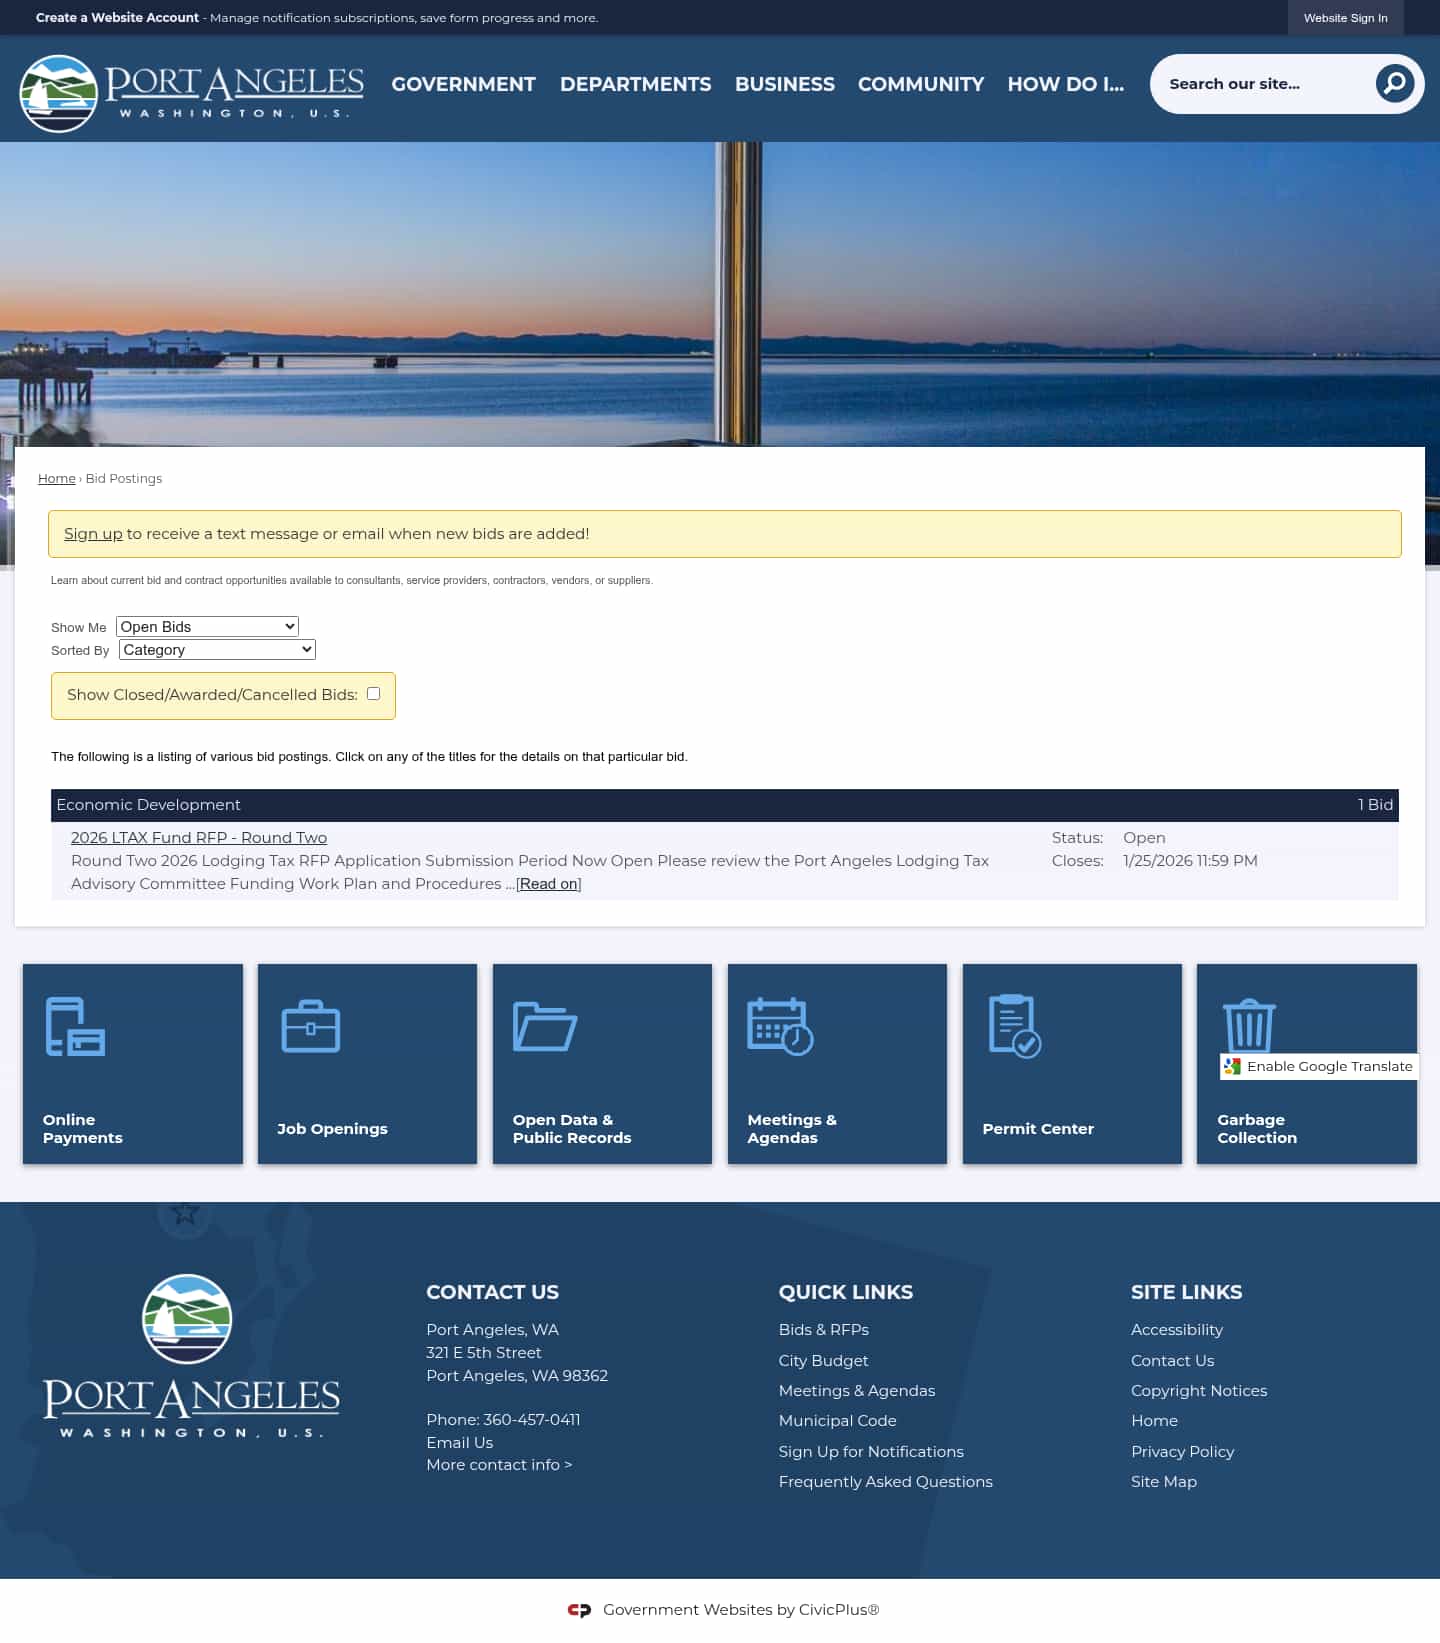Open the Bids & RFPs quick link

click(x=823, y=1330)
